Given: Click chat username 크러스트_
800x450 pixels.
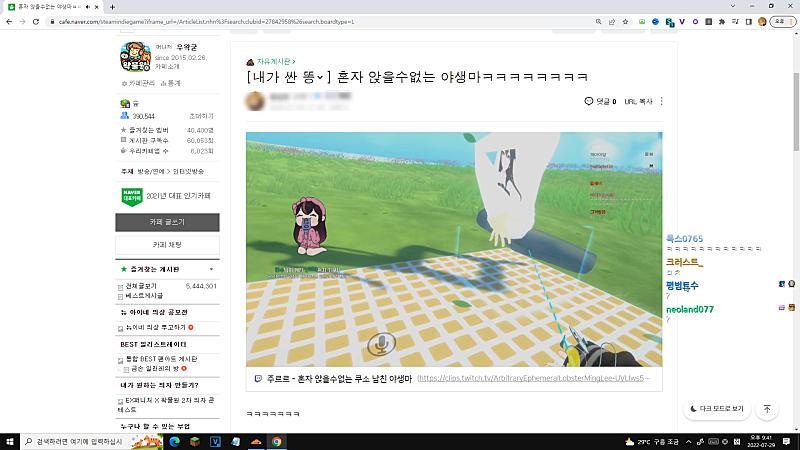Looking at the screenshot, I should click(684, 262).
